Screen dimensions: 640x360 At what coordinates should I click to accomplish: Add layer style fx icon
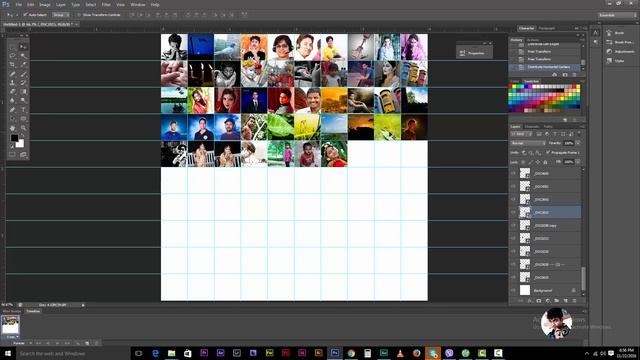click(530, 301)
